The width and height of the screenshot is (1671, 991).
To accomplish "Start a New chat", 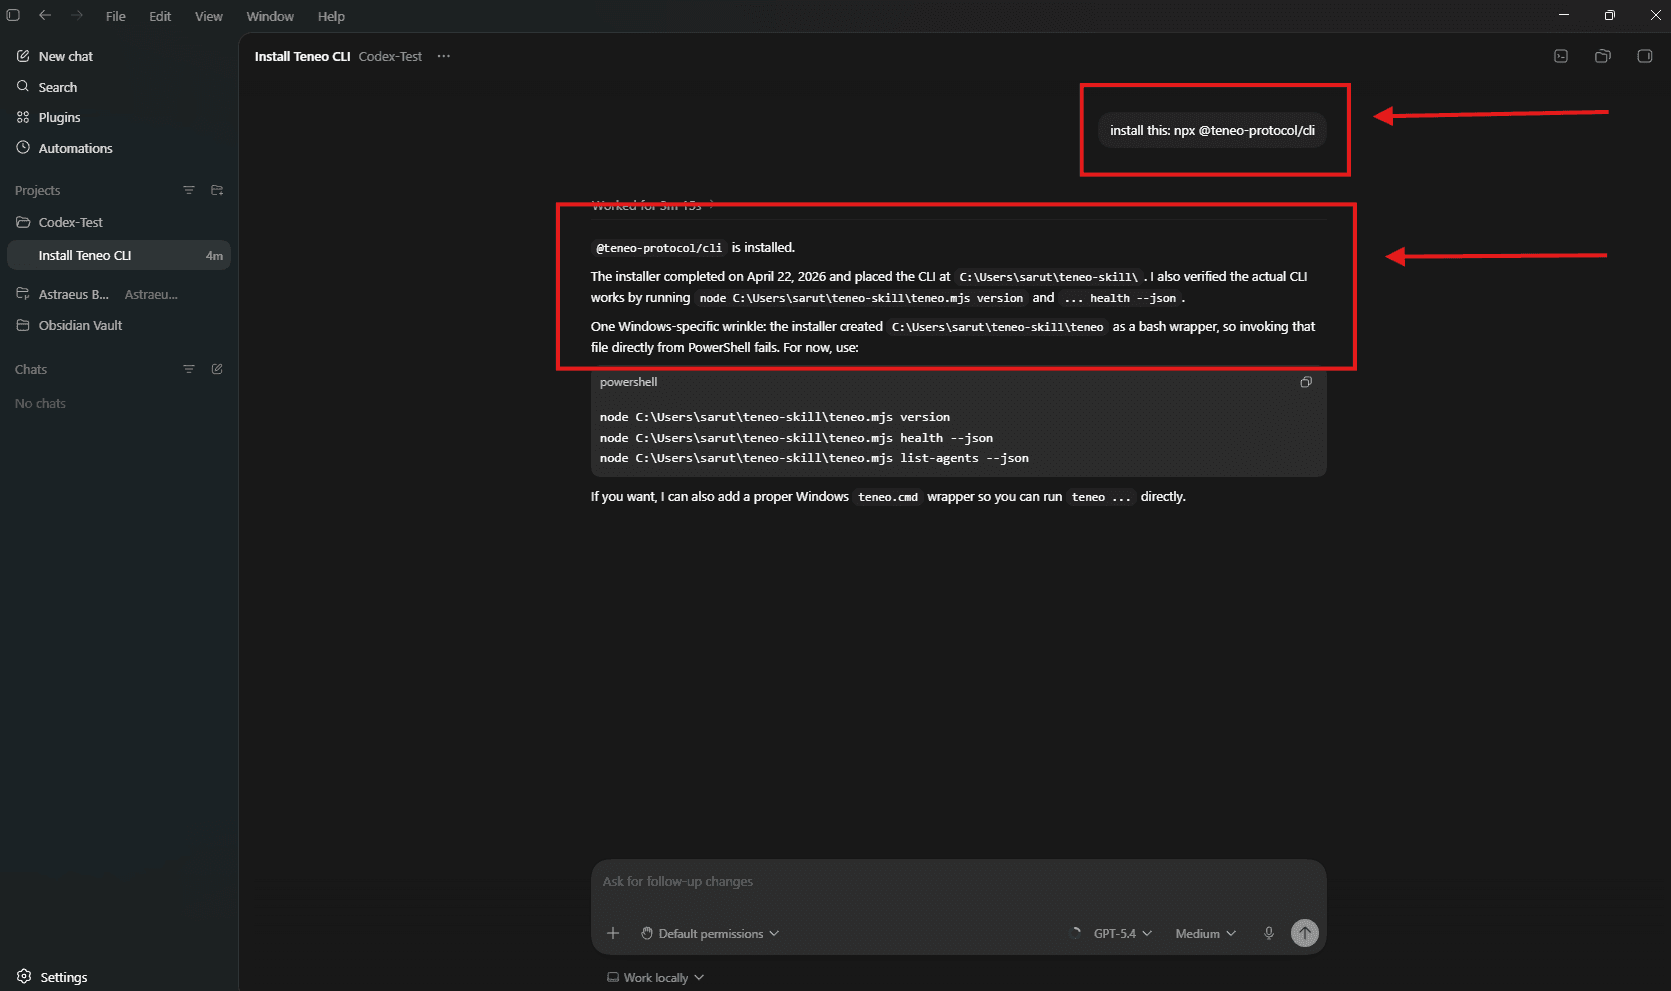I will (119, 56).
